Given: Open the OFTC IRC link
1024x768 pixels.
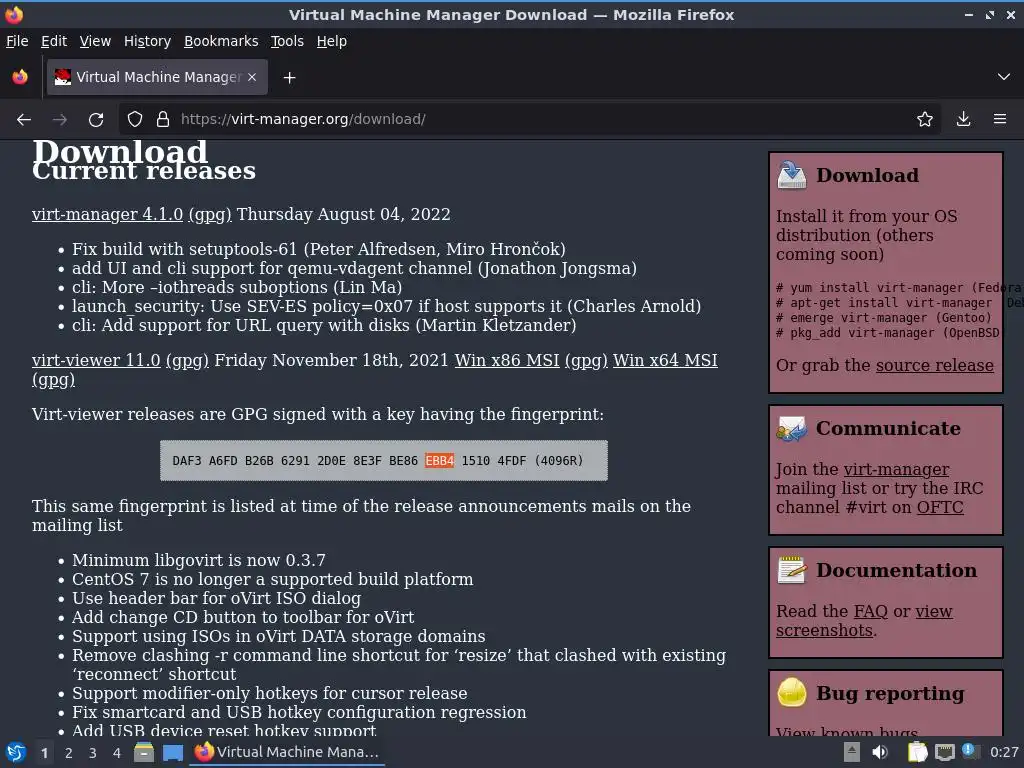Looking at the screenshot, I should [940, 507].
